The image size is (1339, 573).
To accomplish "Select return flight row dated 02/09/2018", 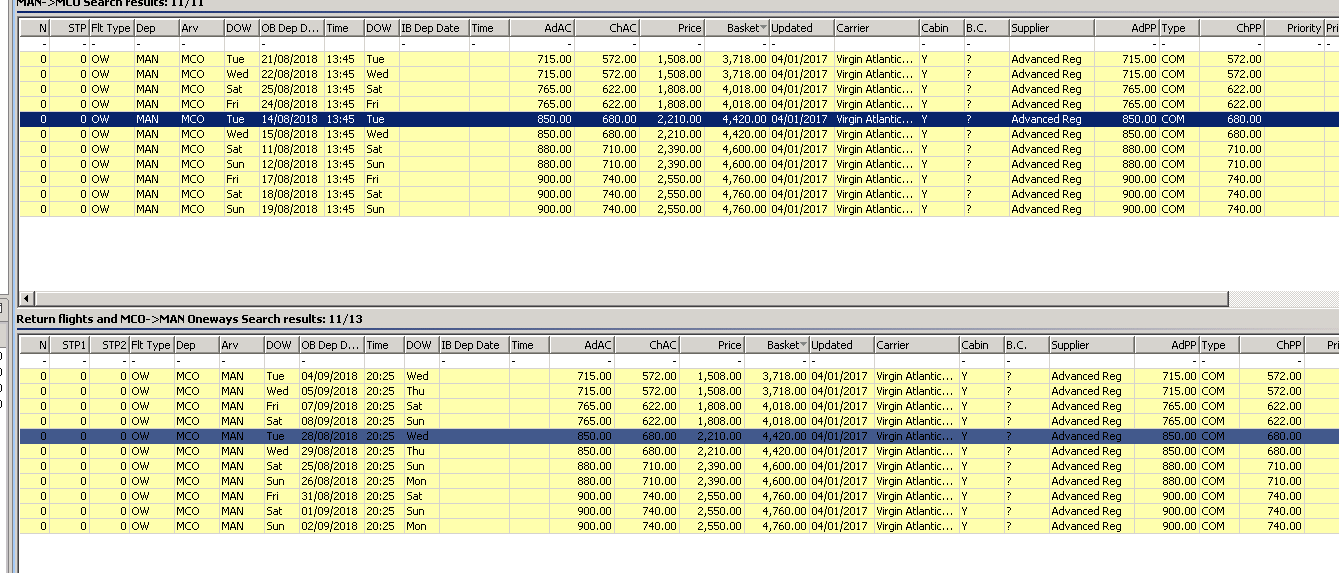I will pyautogui.click(x=328, y=526).
